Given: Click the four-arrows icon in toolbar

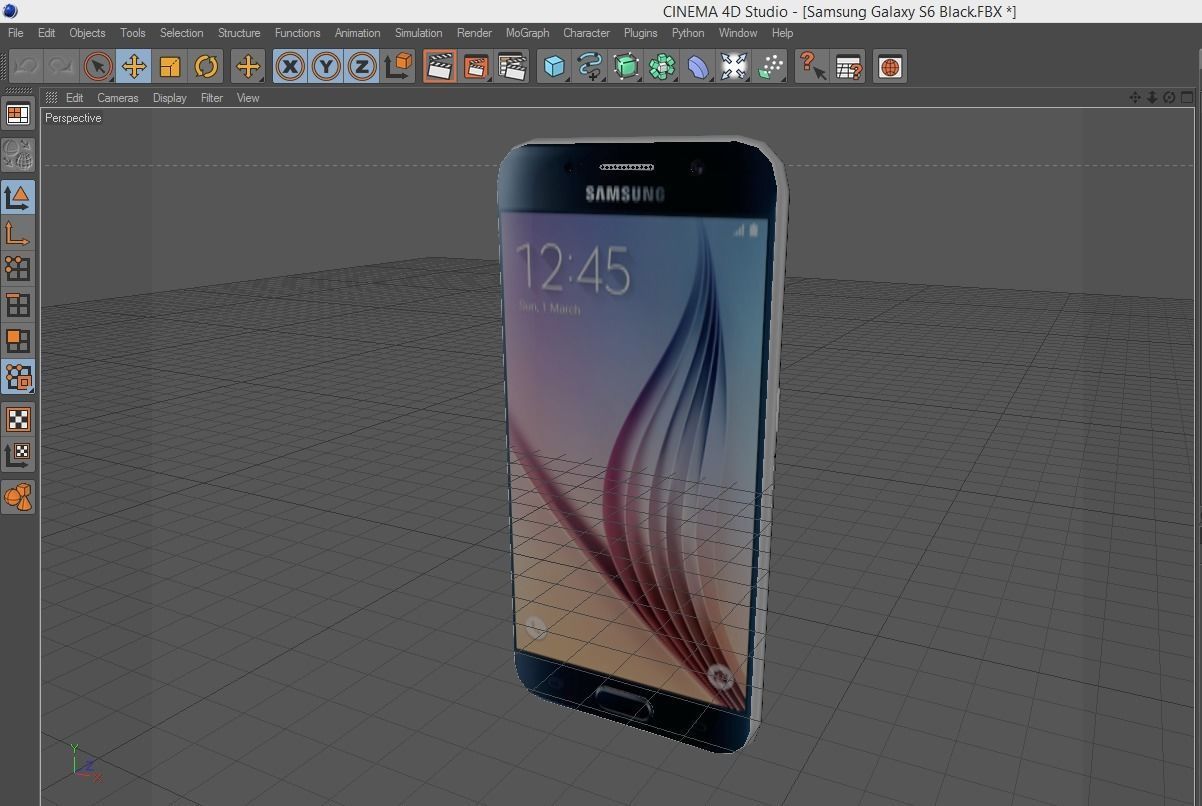Looking at the screenshot, I should (x=734, y=67).
